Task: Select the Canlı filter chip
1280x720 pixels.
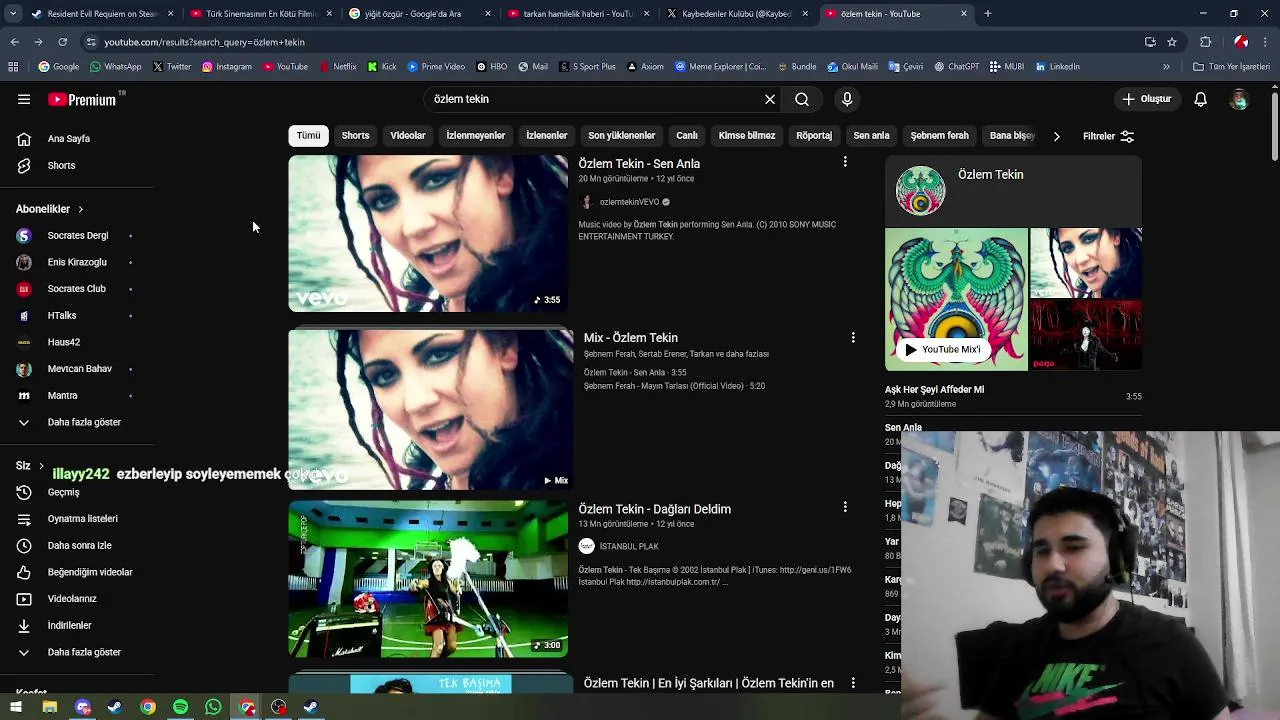Action: click(x=687, y=136)
